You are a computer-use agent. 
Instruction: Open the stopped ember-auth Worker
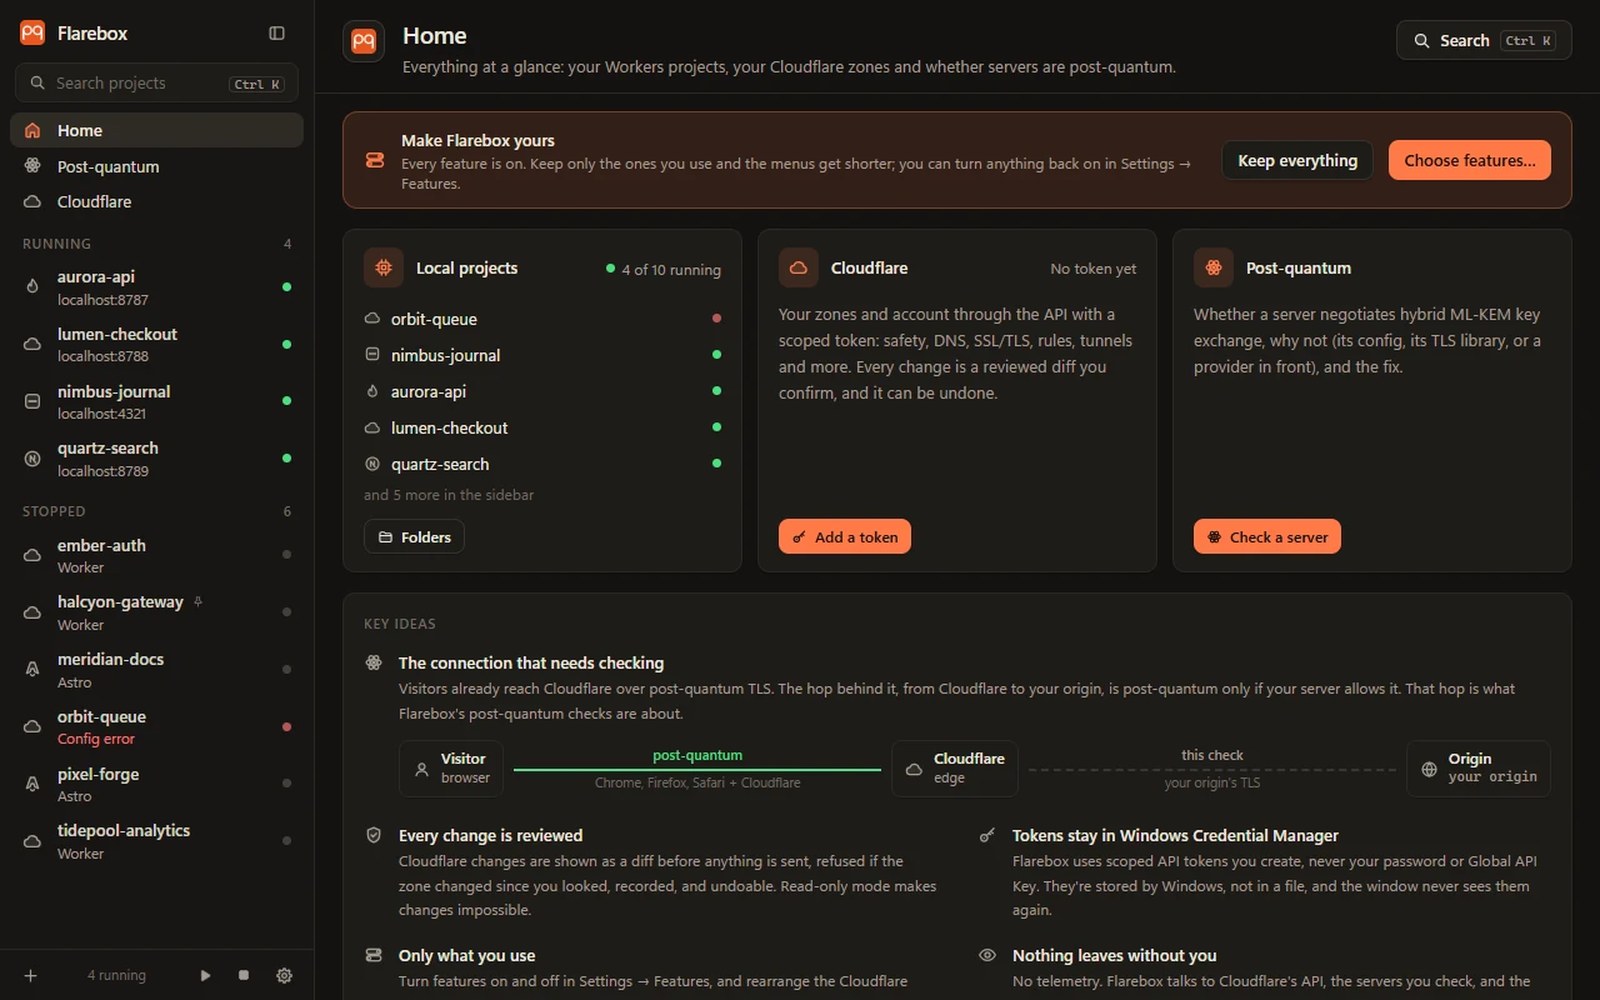coord(157,555)
